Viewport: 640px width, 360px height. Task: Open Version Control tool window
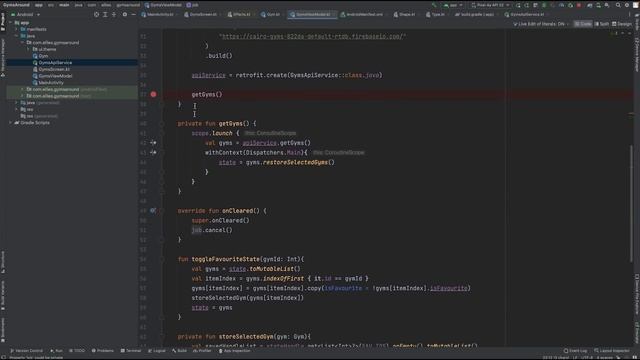26,351
